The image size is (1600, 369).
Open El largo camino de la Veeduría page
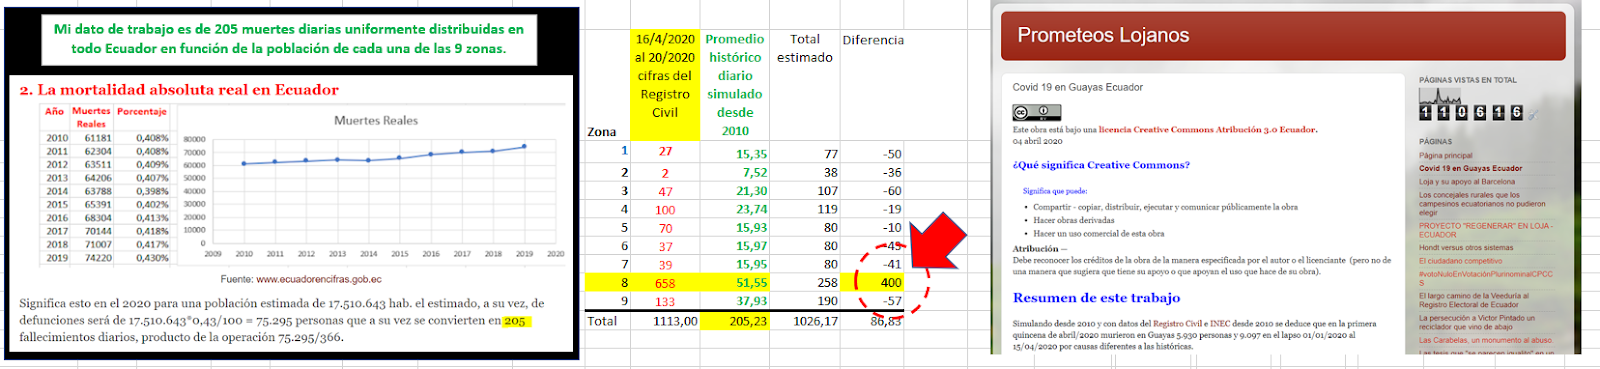[x=1484, y=300]
